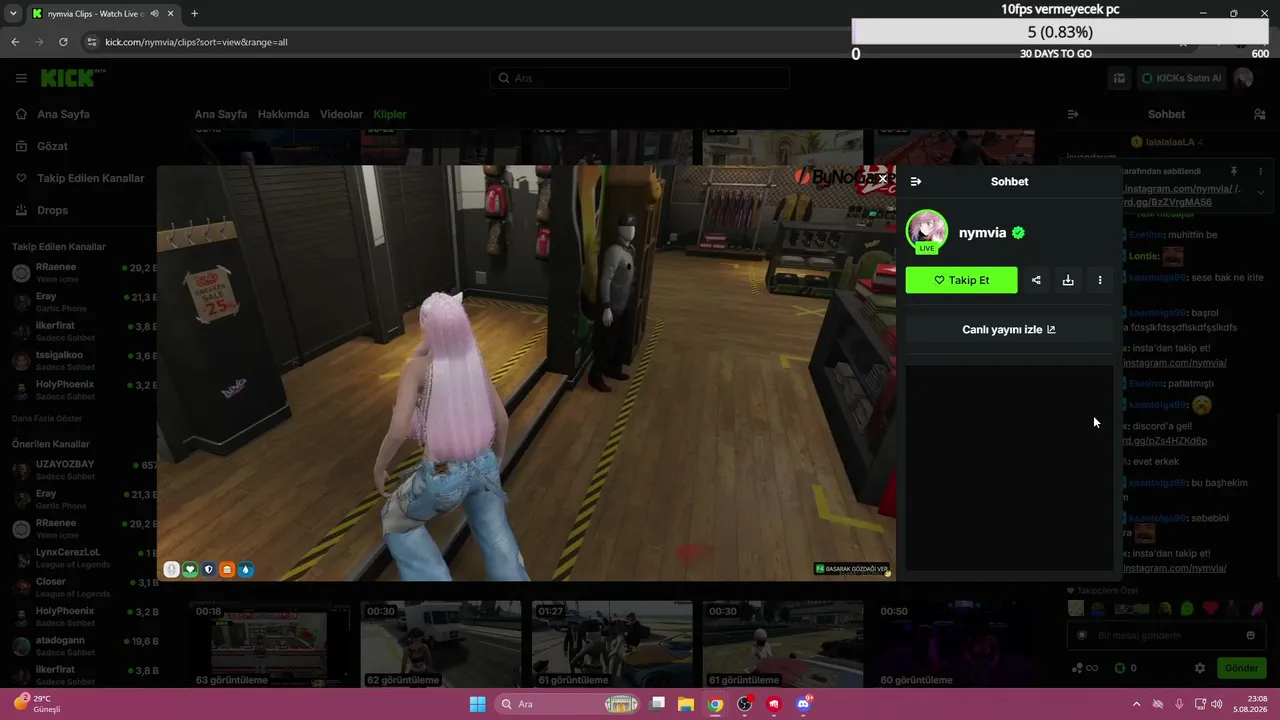
Task: Follow nymvia with Takip Et
Action: tap(962, 280)
